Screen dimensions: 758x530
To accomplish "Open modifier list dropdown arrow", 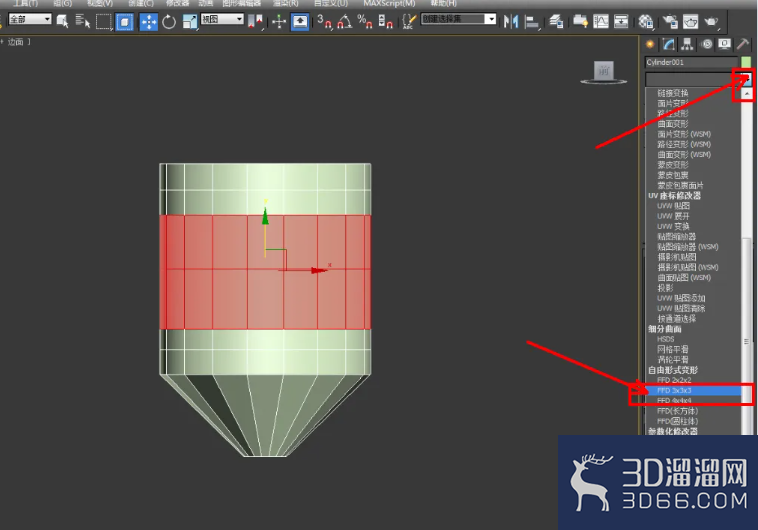I will (747, 79).
